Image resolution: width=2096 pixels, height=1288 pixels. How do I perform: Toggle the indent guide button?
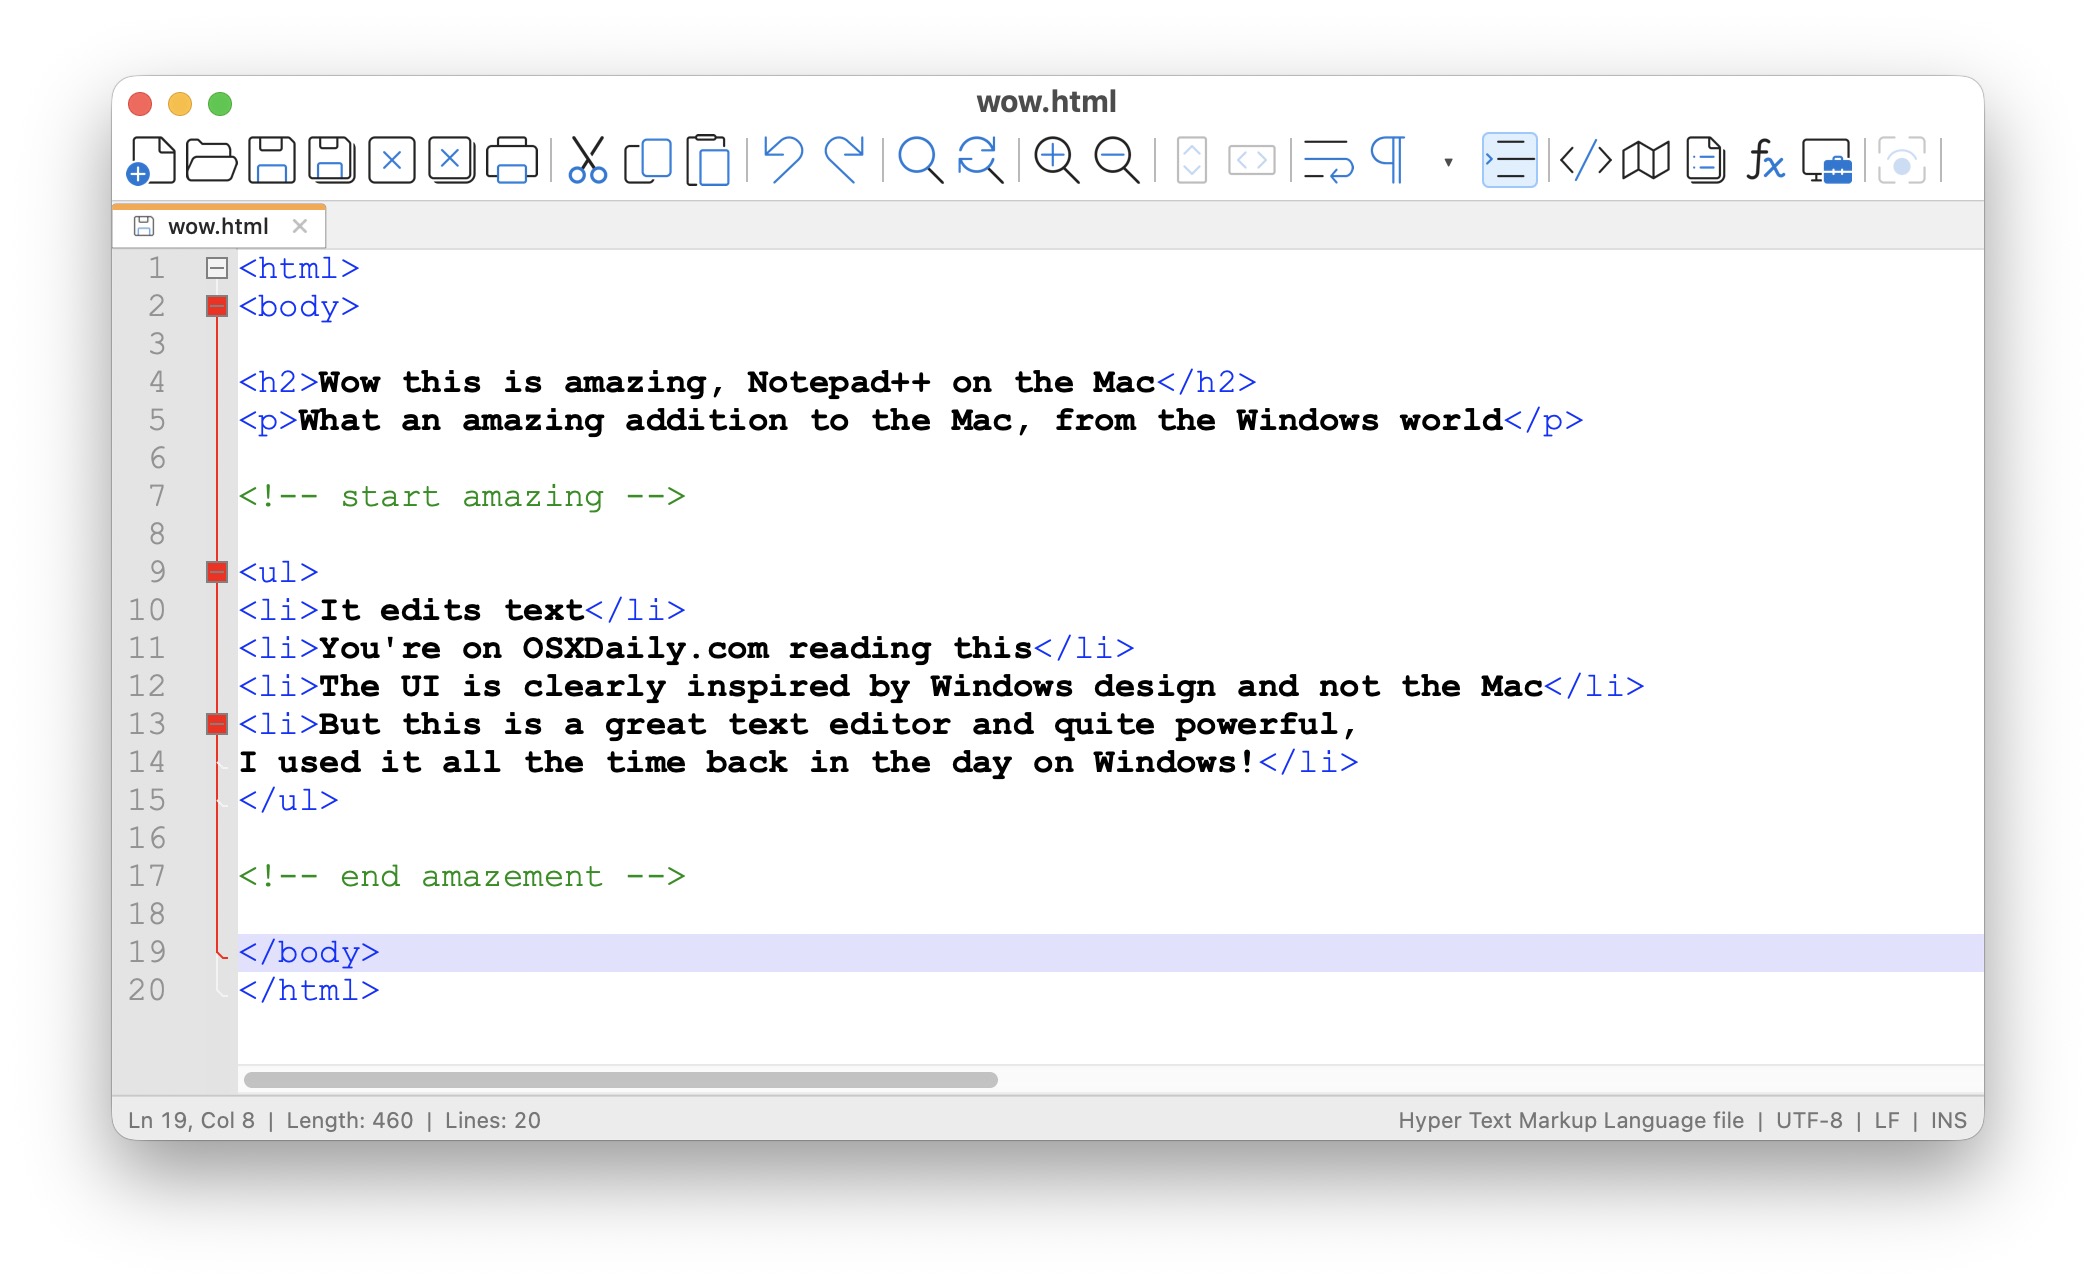(1508, 160)
